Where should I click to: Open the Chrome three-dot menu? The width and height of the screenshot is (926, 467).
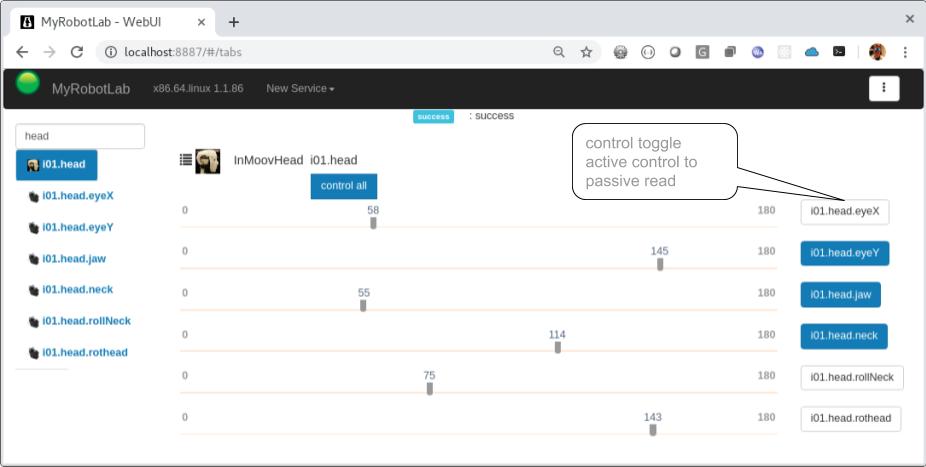tap(905, 52)
